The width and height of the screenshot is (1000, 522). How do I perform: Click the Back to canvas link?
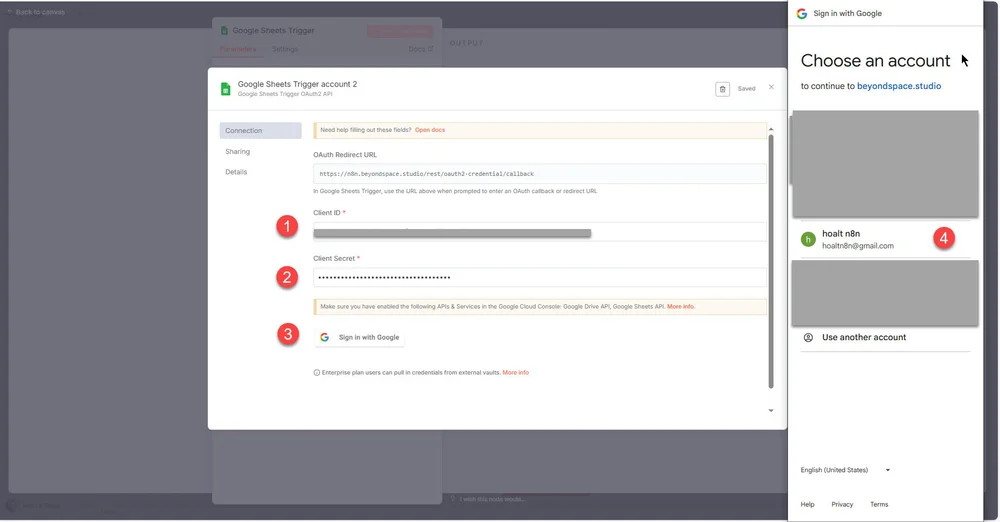point(36,12)
